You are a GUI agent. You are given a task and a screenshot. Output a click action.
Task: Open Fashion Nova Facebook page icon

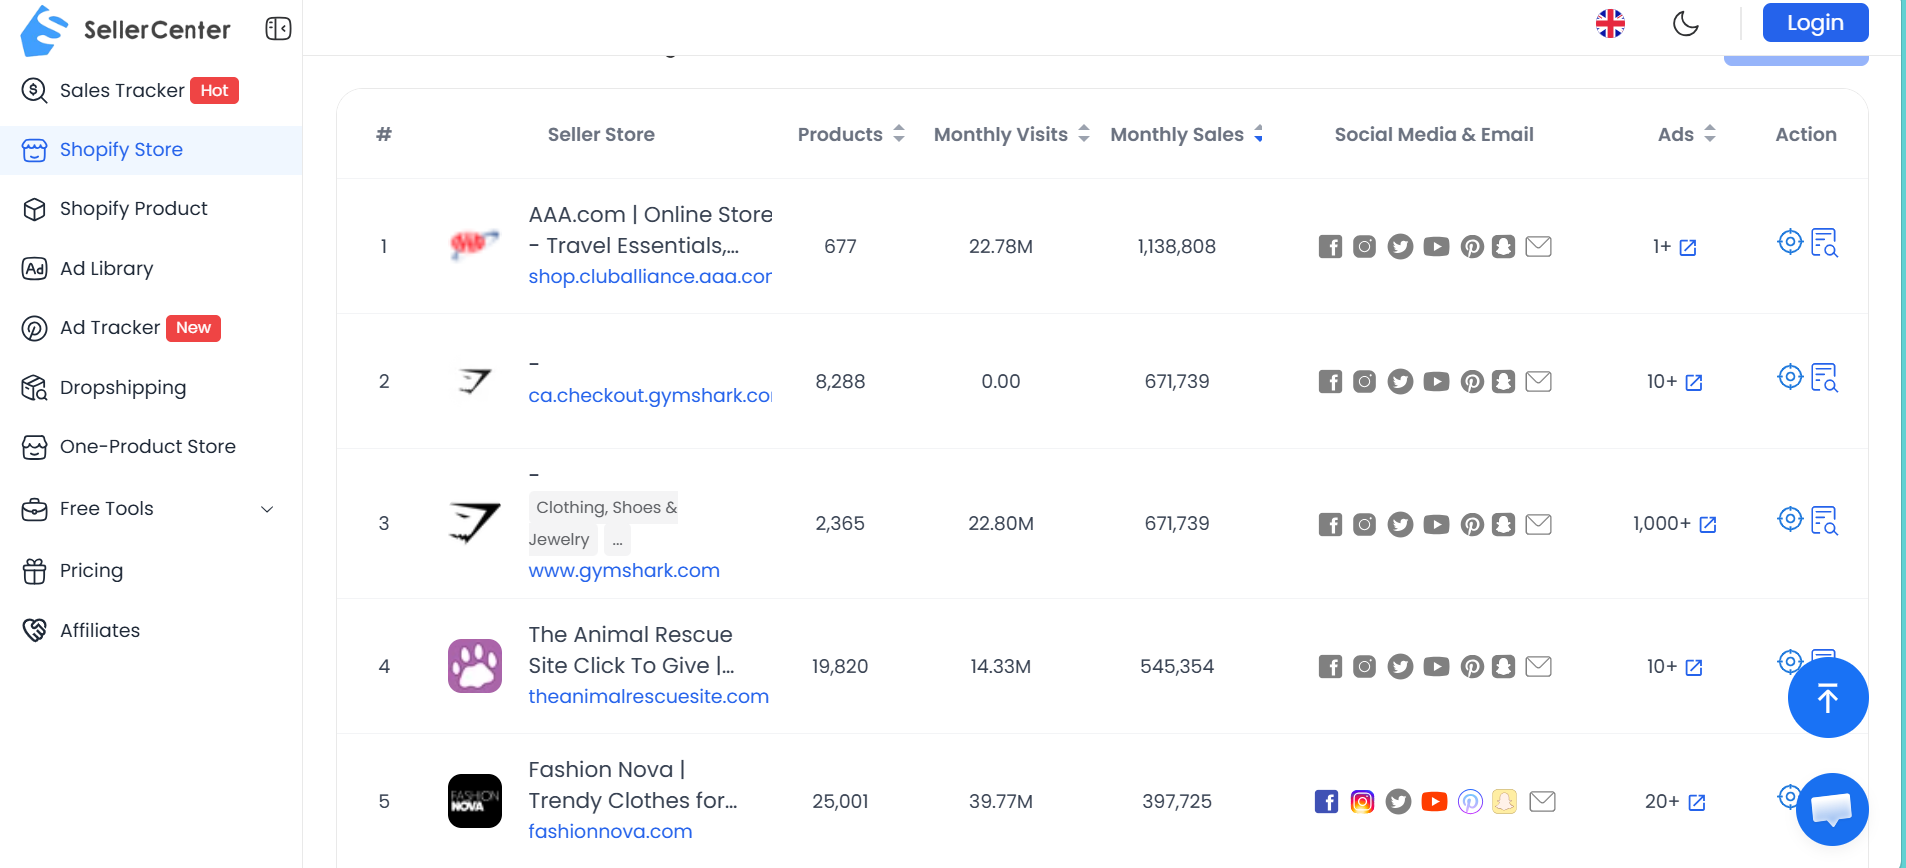[x=1326, y=802]
